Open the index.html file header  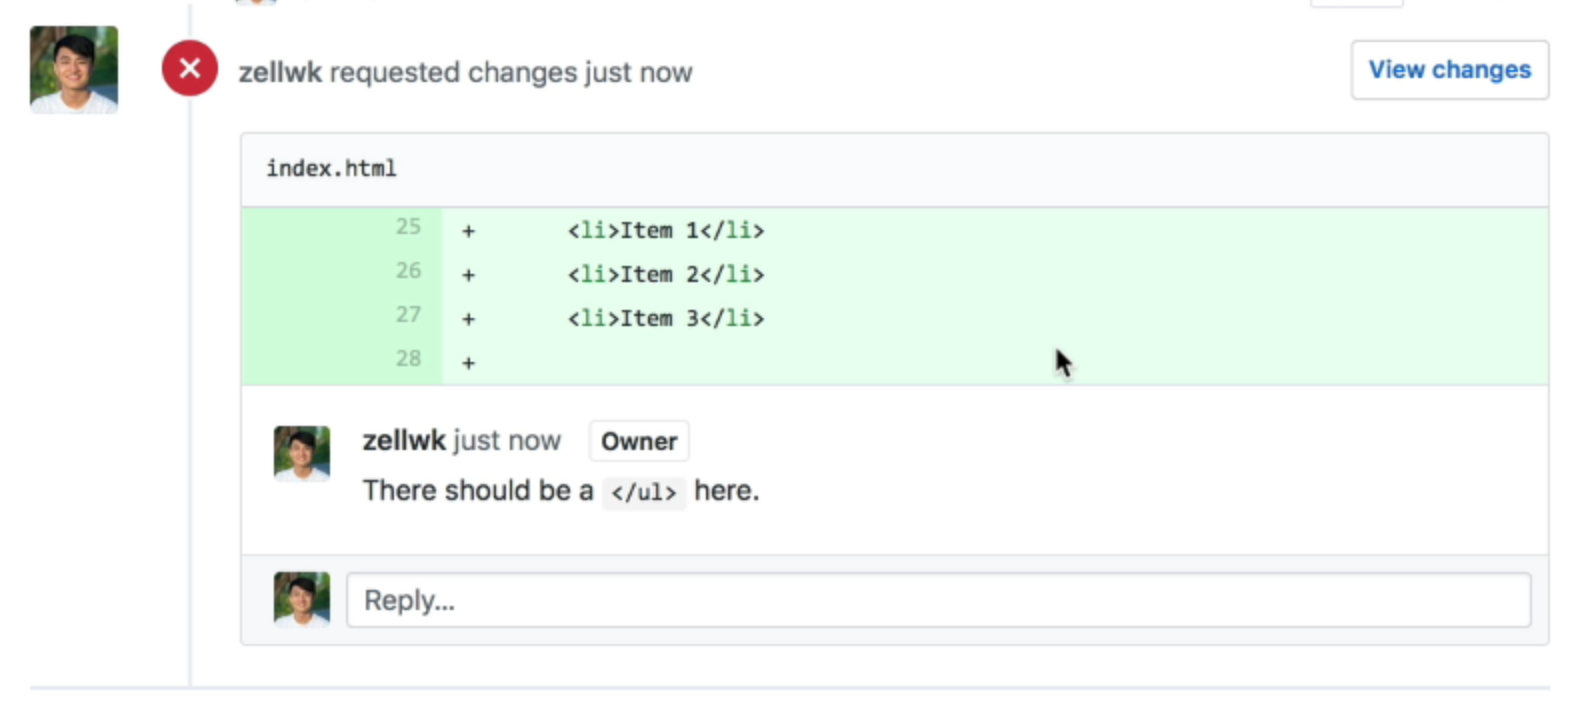[x=330, y=168]
